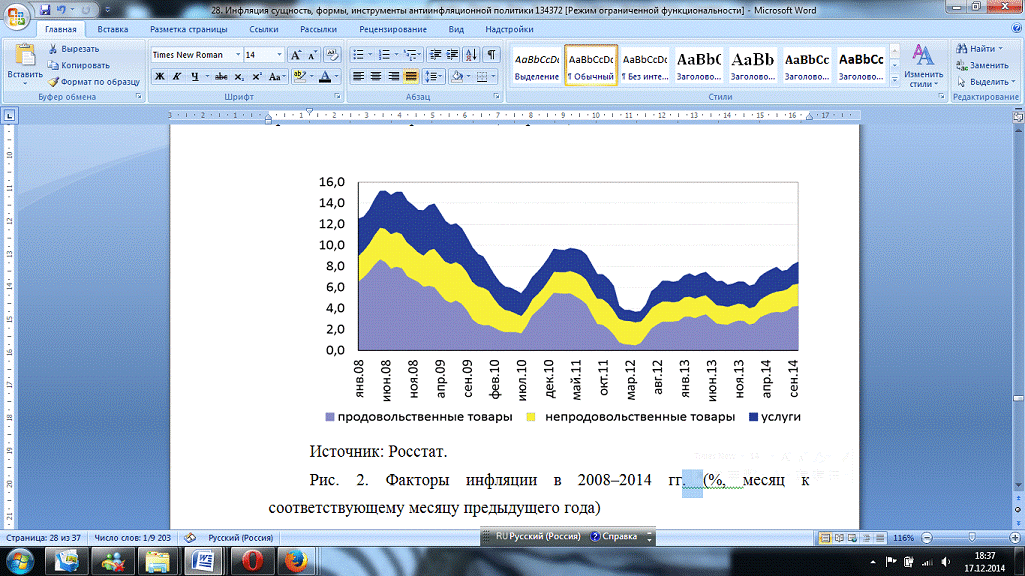Click the Изменить стили button
Screen dimensions: 1025x576
923,66
